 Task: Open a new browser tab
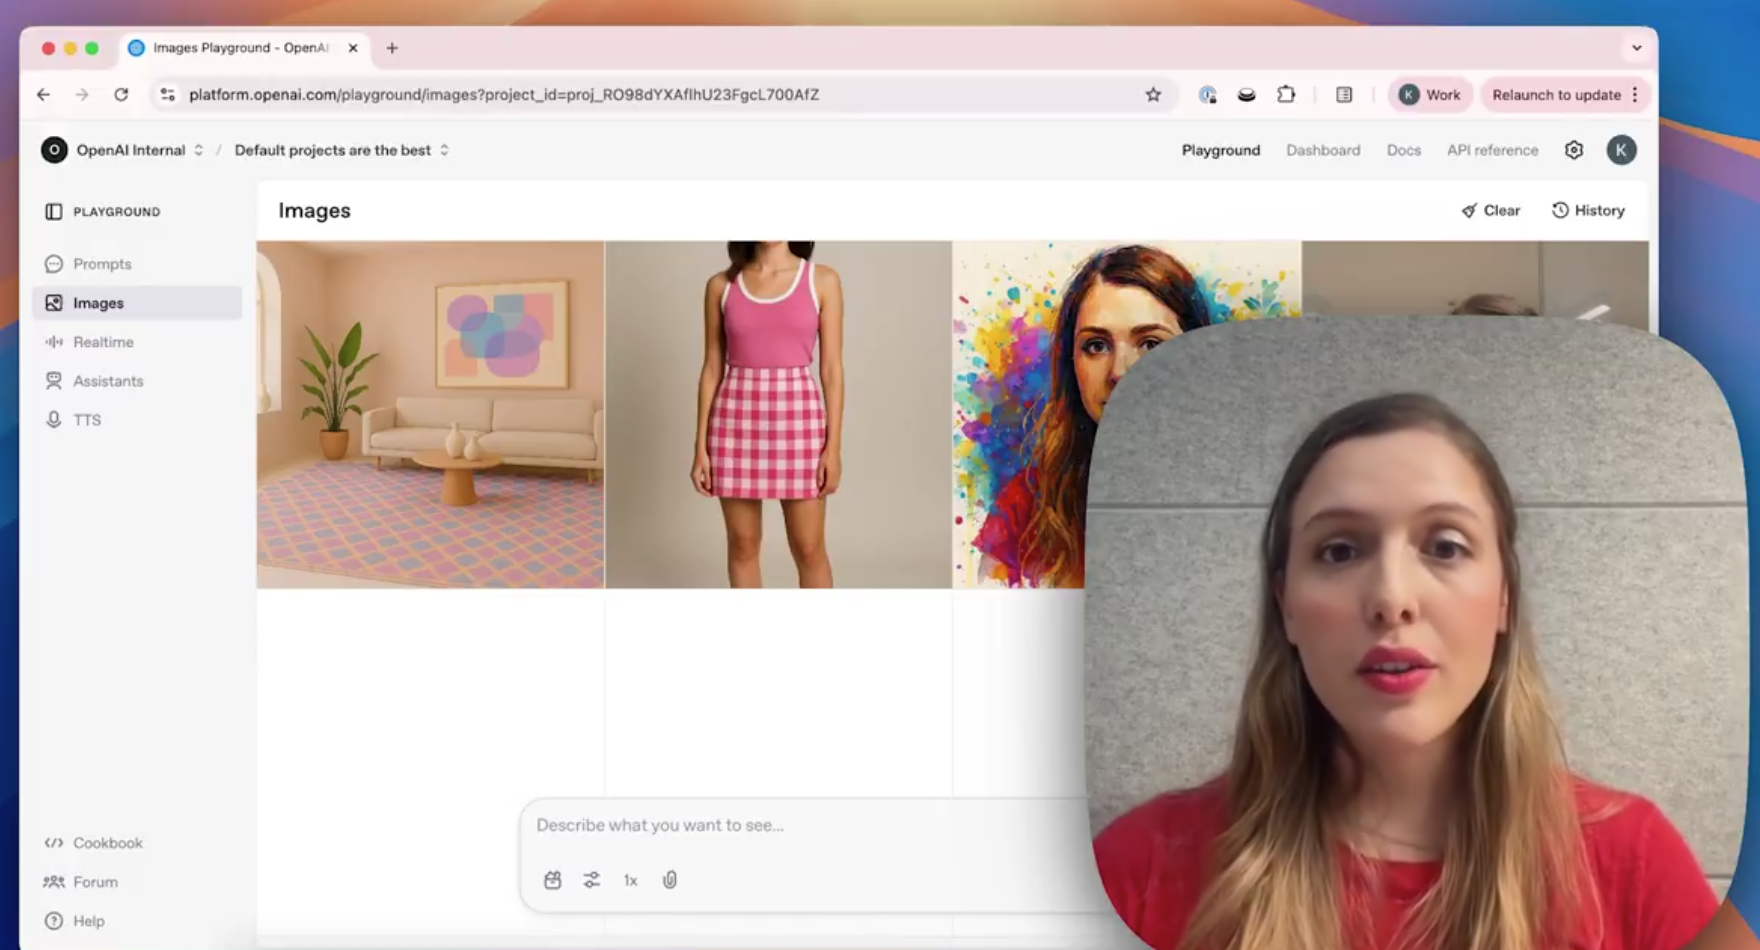(x=392, y=48)
